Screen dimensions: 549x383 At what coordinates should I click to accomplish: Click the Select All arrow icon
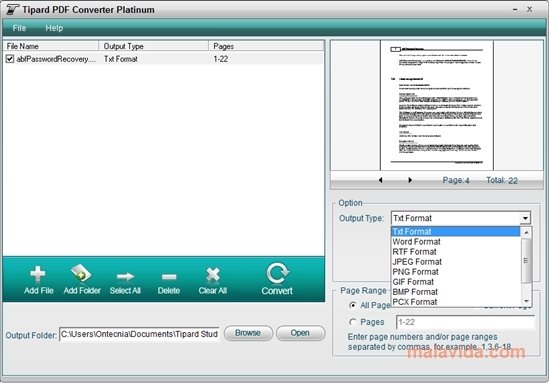pos(125,277)
